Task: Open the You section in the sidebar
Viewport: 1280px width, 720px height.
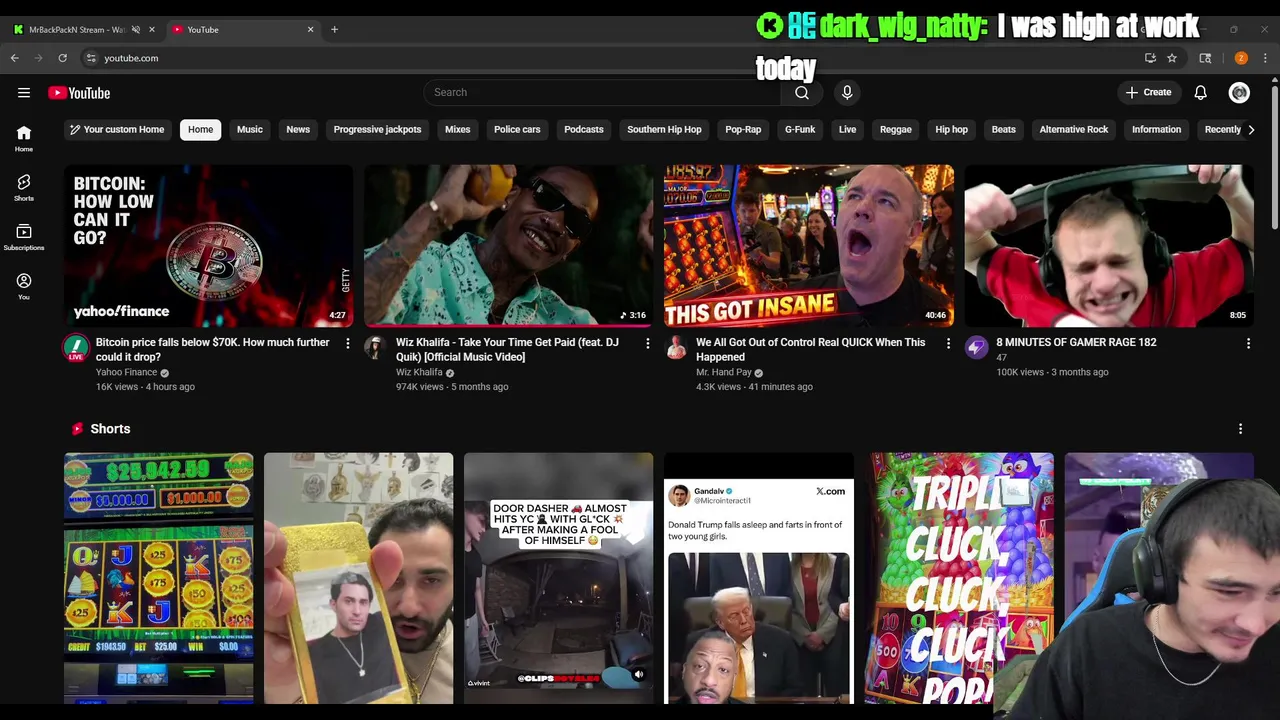Action: pyautogui.click(x=24, y=286)
